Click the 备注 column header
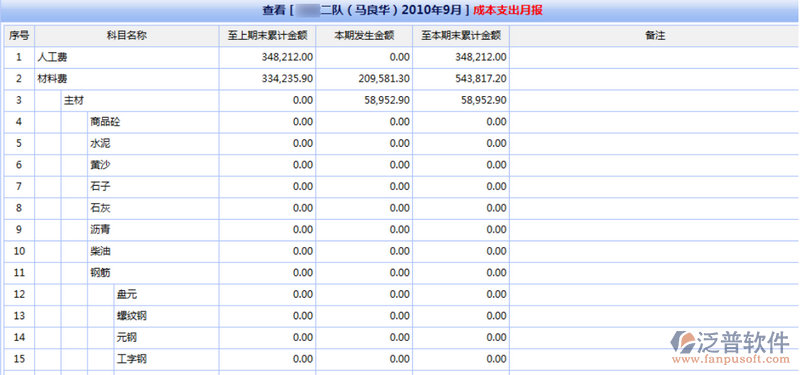Viewport: 800px width, 375px height. pyautogui.click(x=655, y=36)
